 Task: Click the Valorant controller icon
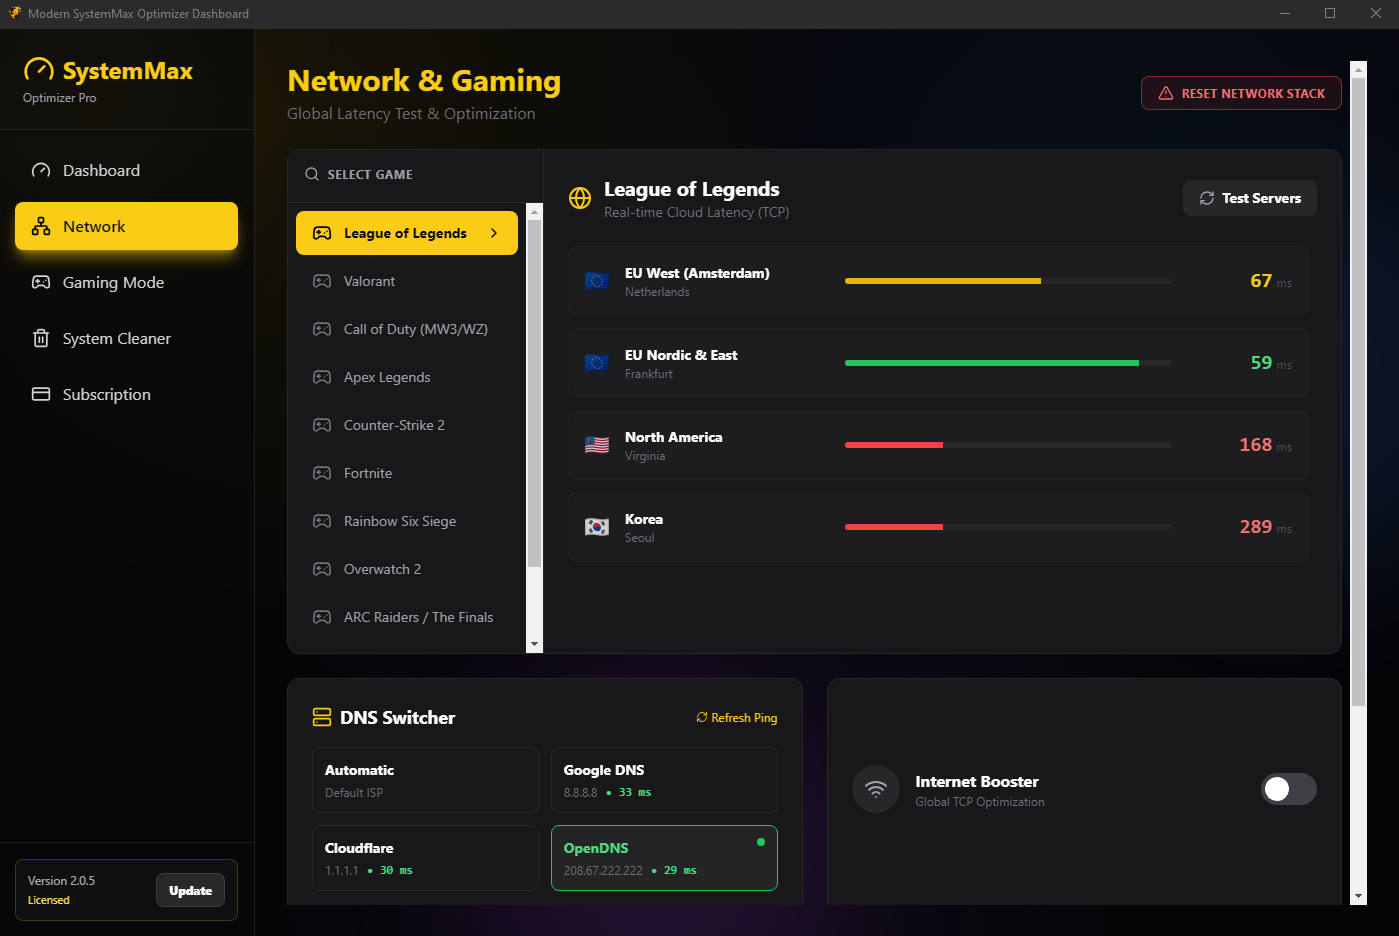pos(322,281)
